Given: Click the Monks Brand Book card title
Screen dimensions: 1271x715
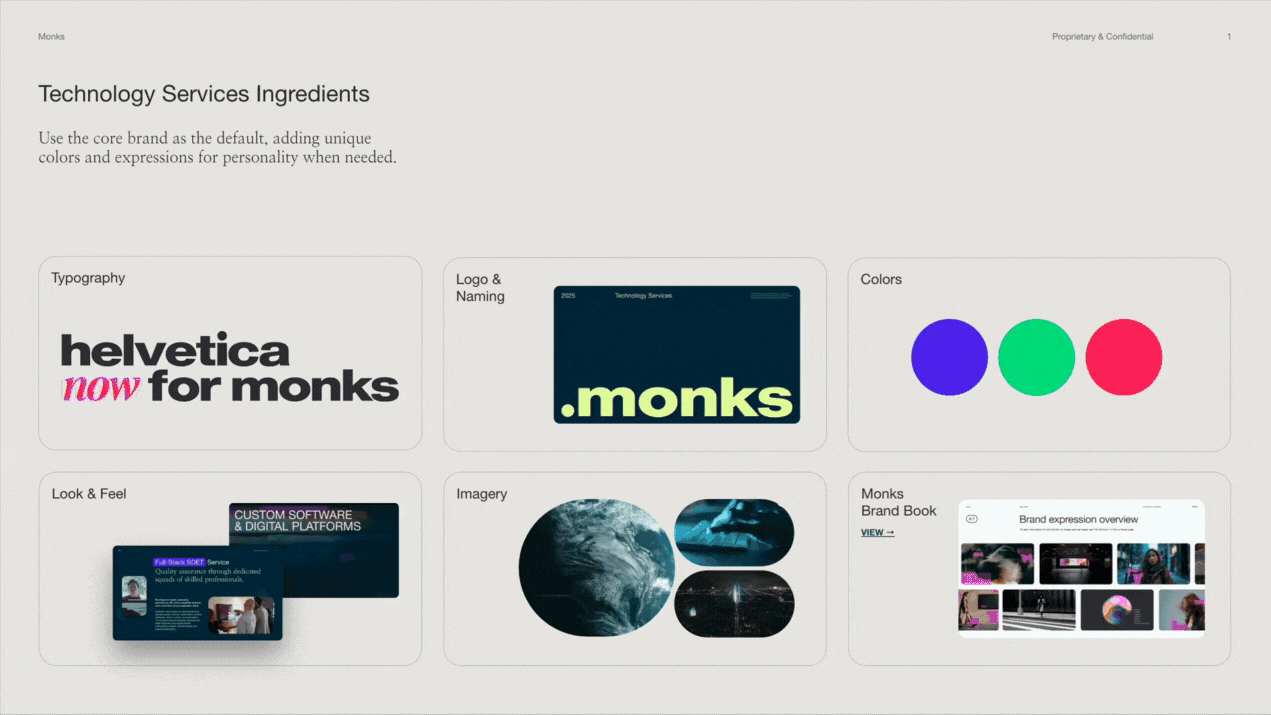Looking at the screenshot, I should click(x=898, y=502).
